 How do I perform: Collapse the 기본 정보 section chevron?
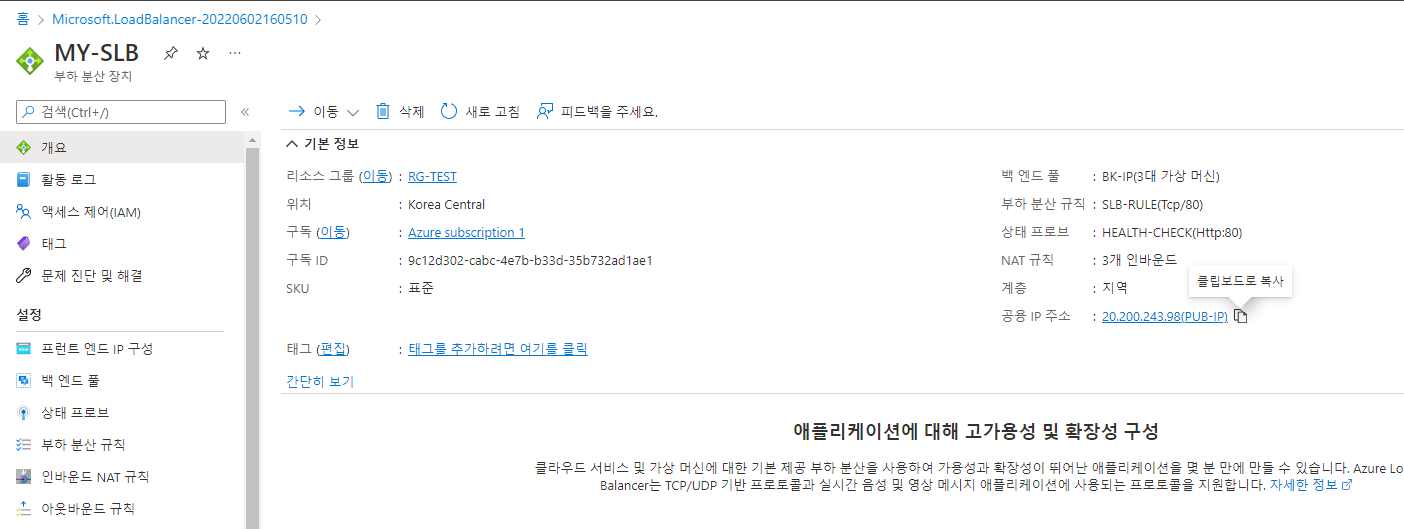click(x=292, y=144)
